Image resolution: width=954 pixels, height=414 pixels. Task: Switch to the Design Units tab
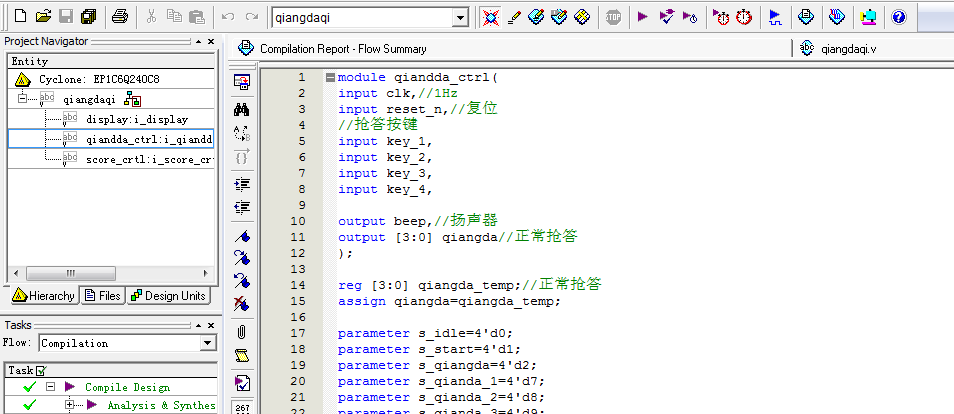coord(169,295)
